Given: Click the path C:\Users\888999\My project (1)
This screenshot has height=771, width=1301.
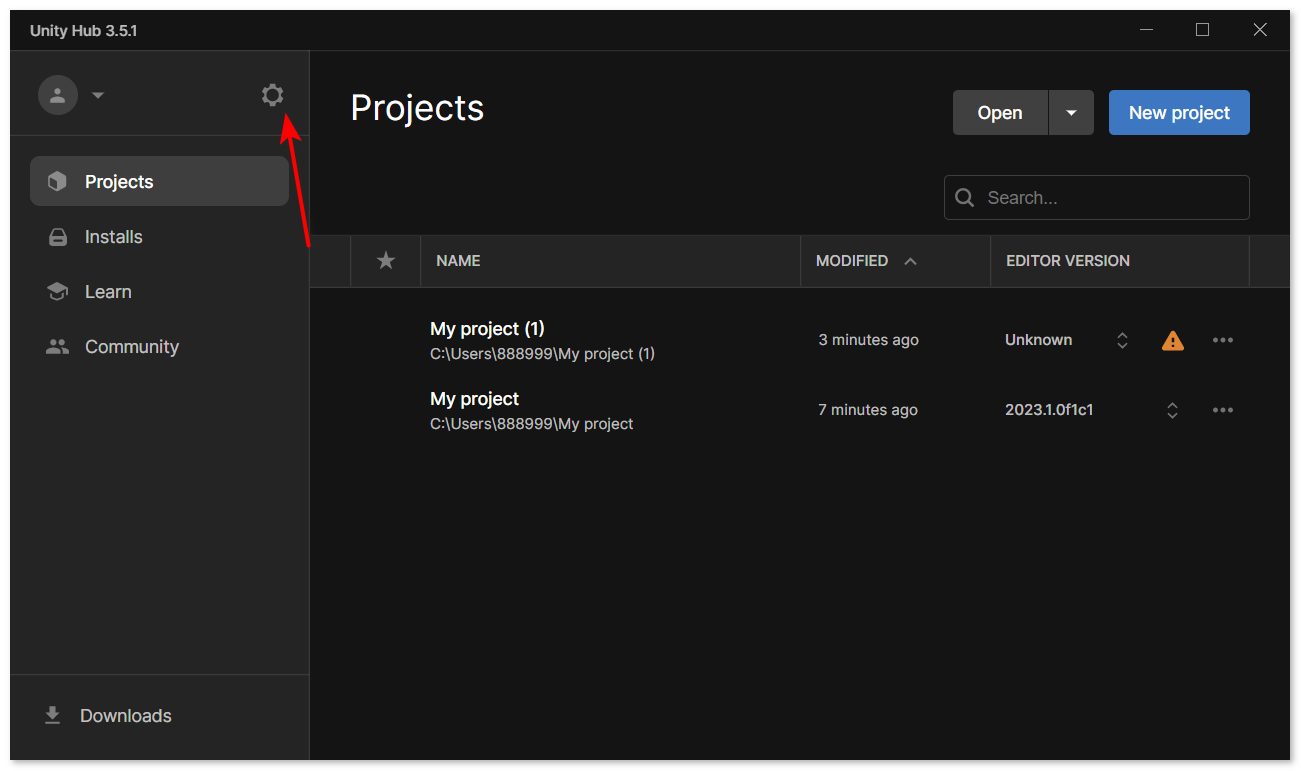Looking at the screenshot, I should click(542, 354).
